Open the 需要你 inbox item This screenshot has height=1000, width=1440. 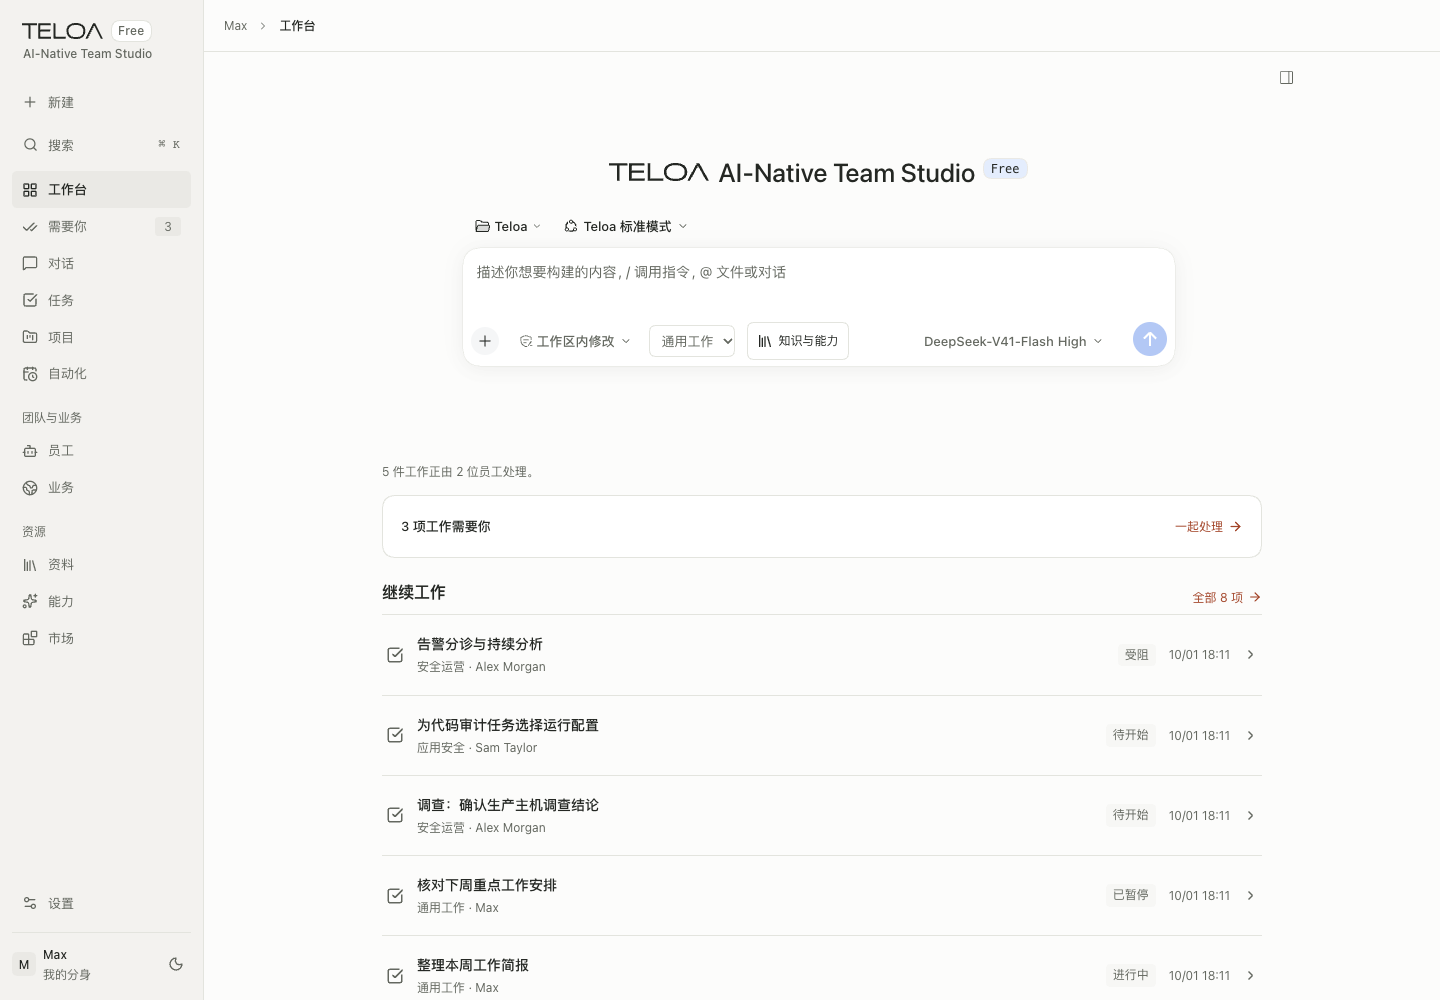click(x=101, y=227)
